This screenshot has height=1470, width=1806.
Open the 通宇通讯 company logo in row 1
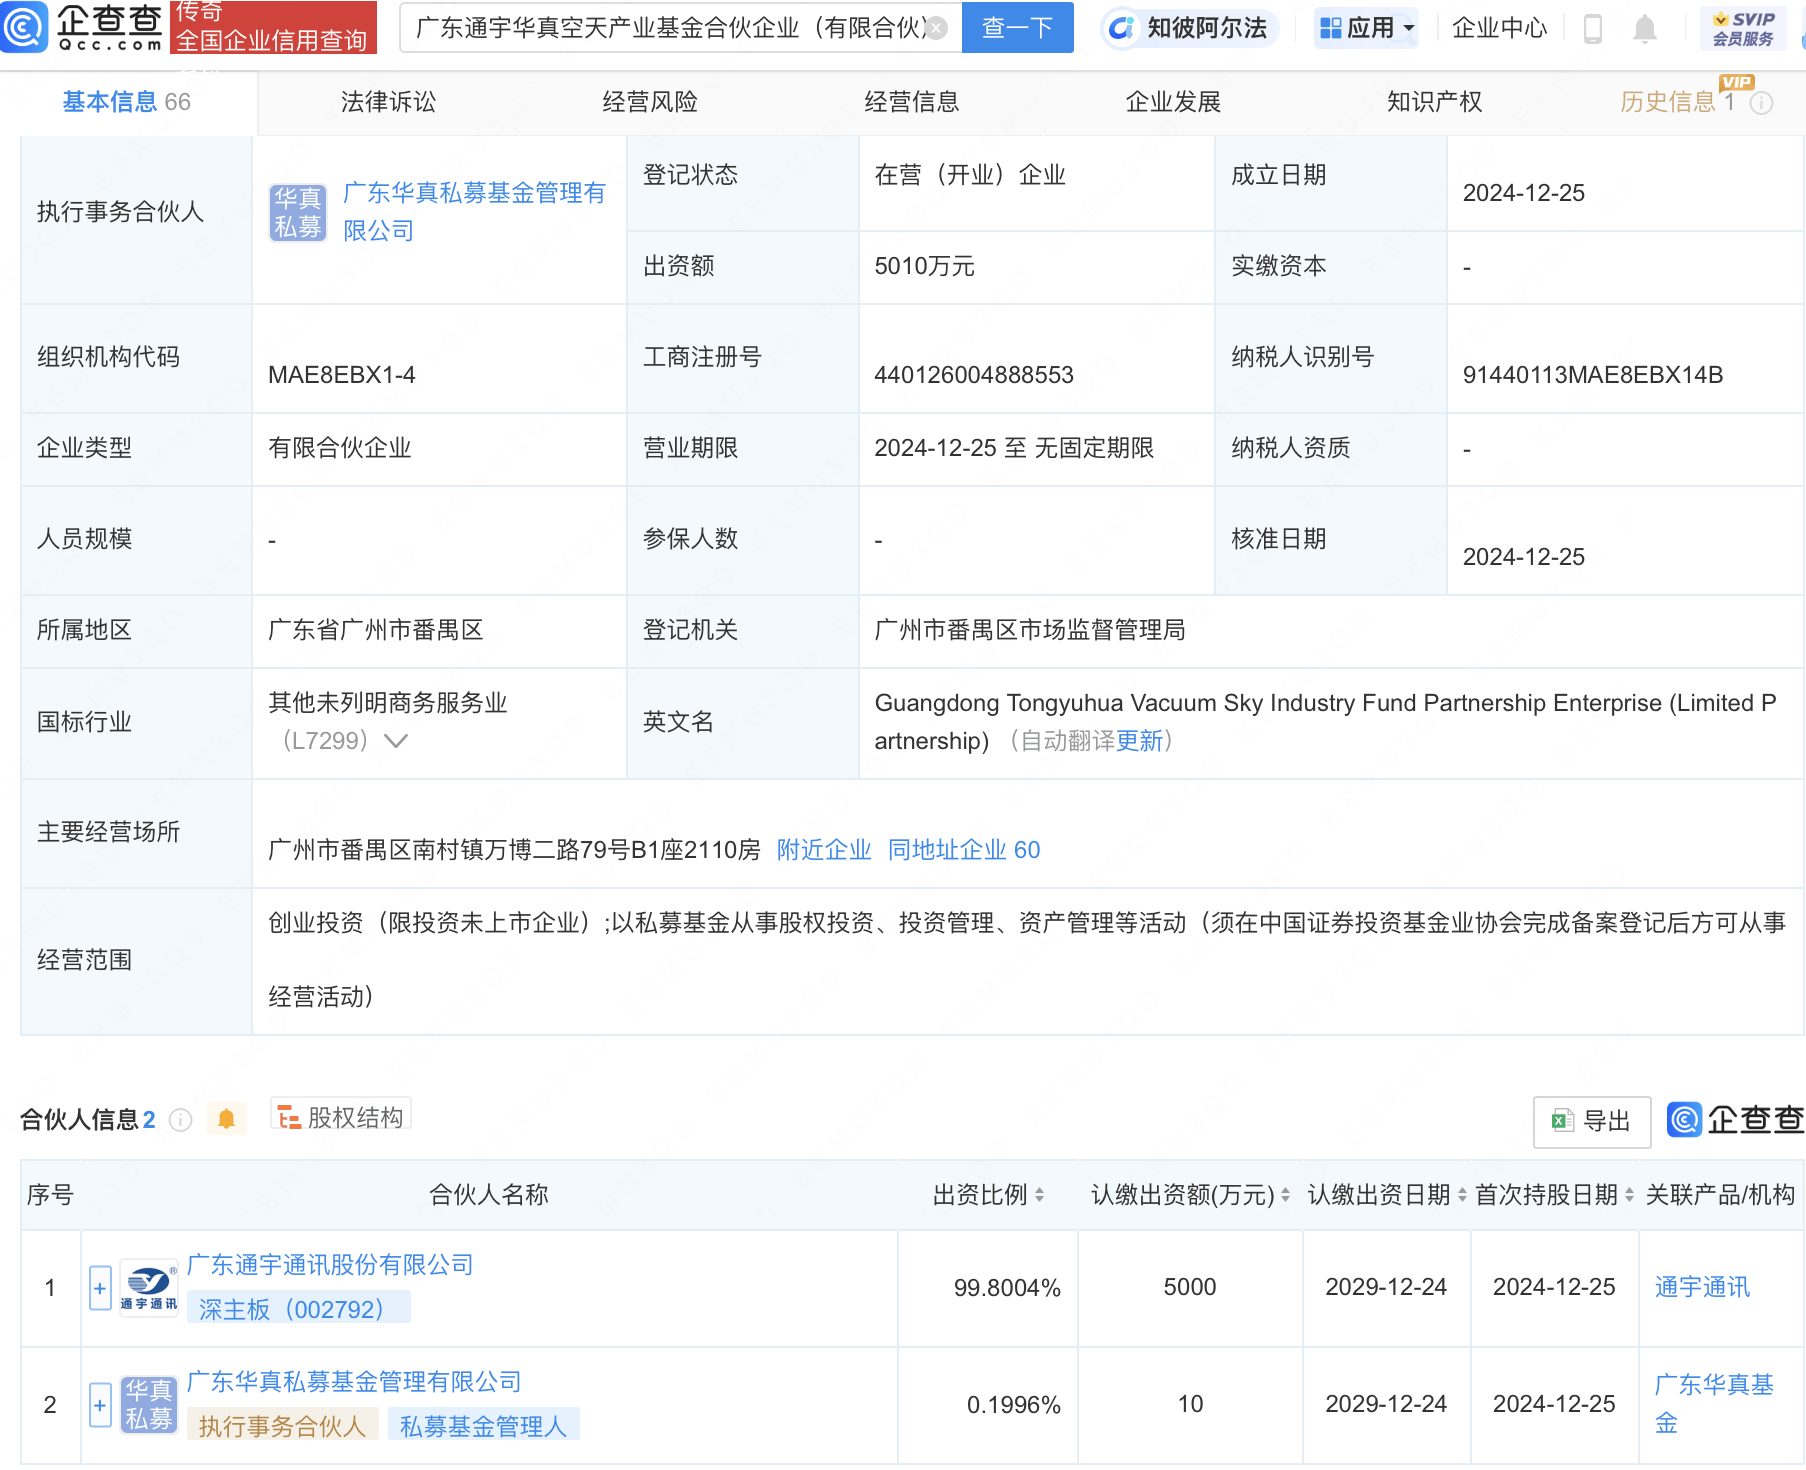click(x=149, y=1288)
